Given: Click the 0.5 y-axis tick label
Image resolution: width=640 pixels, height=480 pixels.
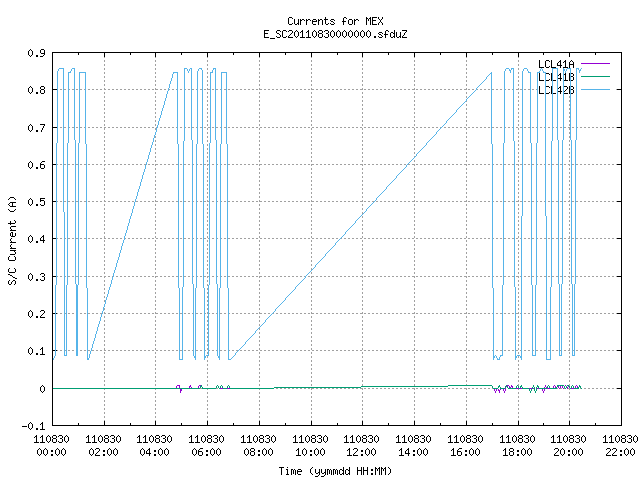Looking at the screenshot, I should coord(36,202).
